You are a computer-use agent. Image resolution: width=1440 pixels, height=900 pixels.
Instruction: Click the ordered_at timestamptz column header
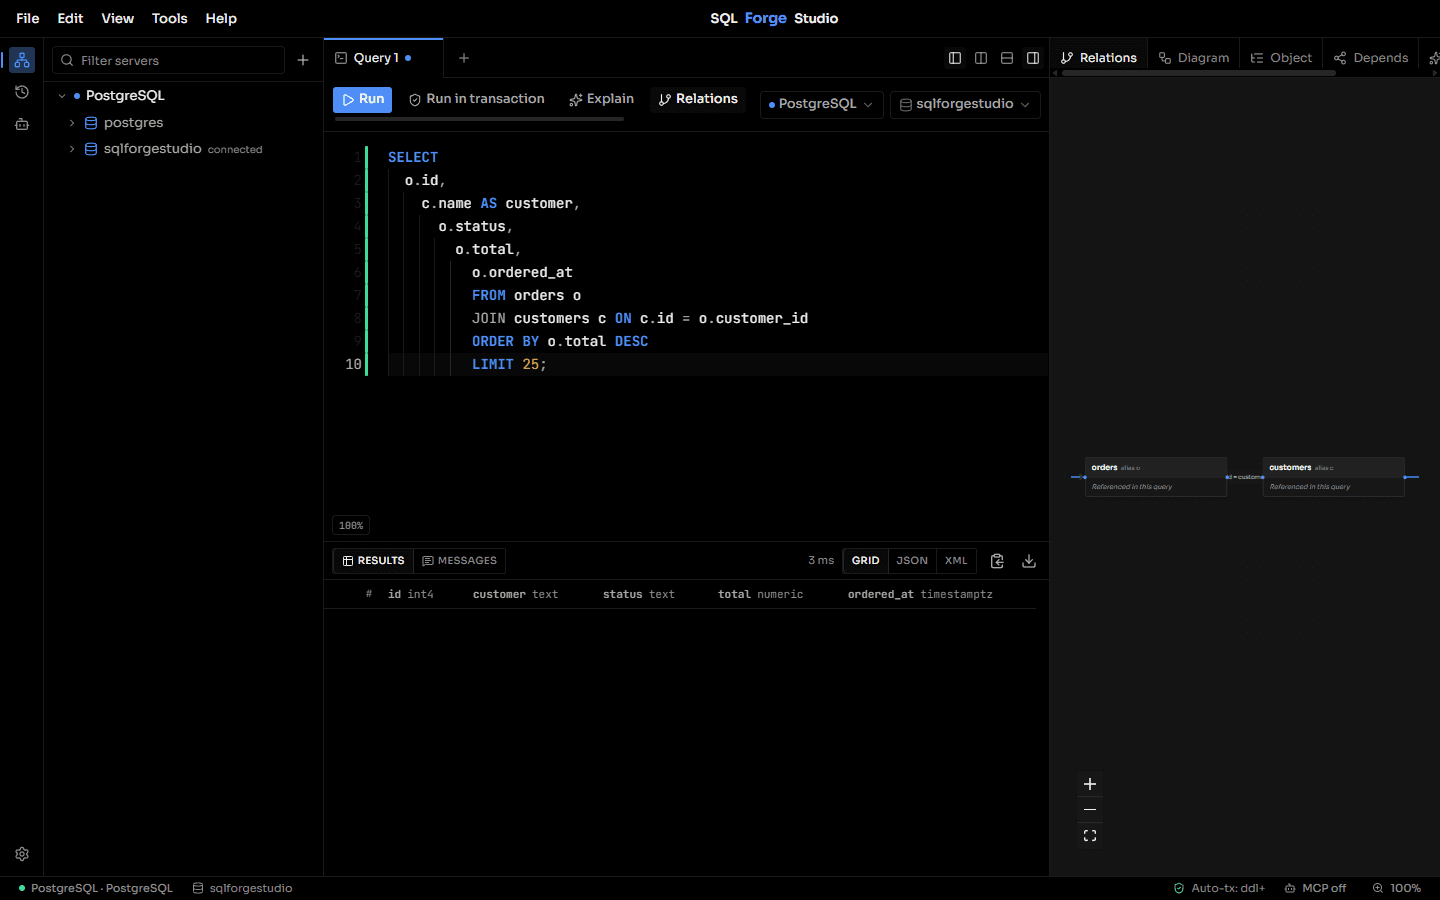click(920, 594)
